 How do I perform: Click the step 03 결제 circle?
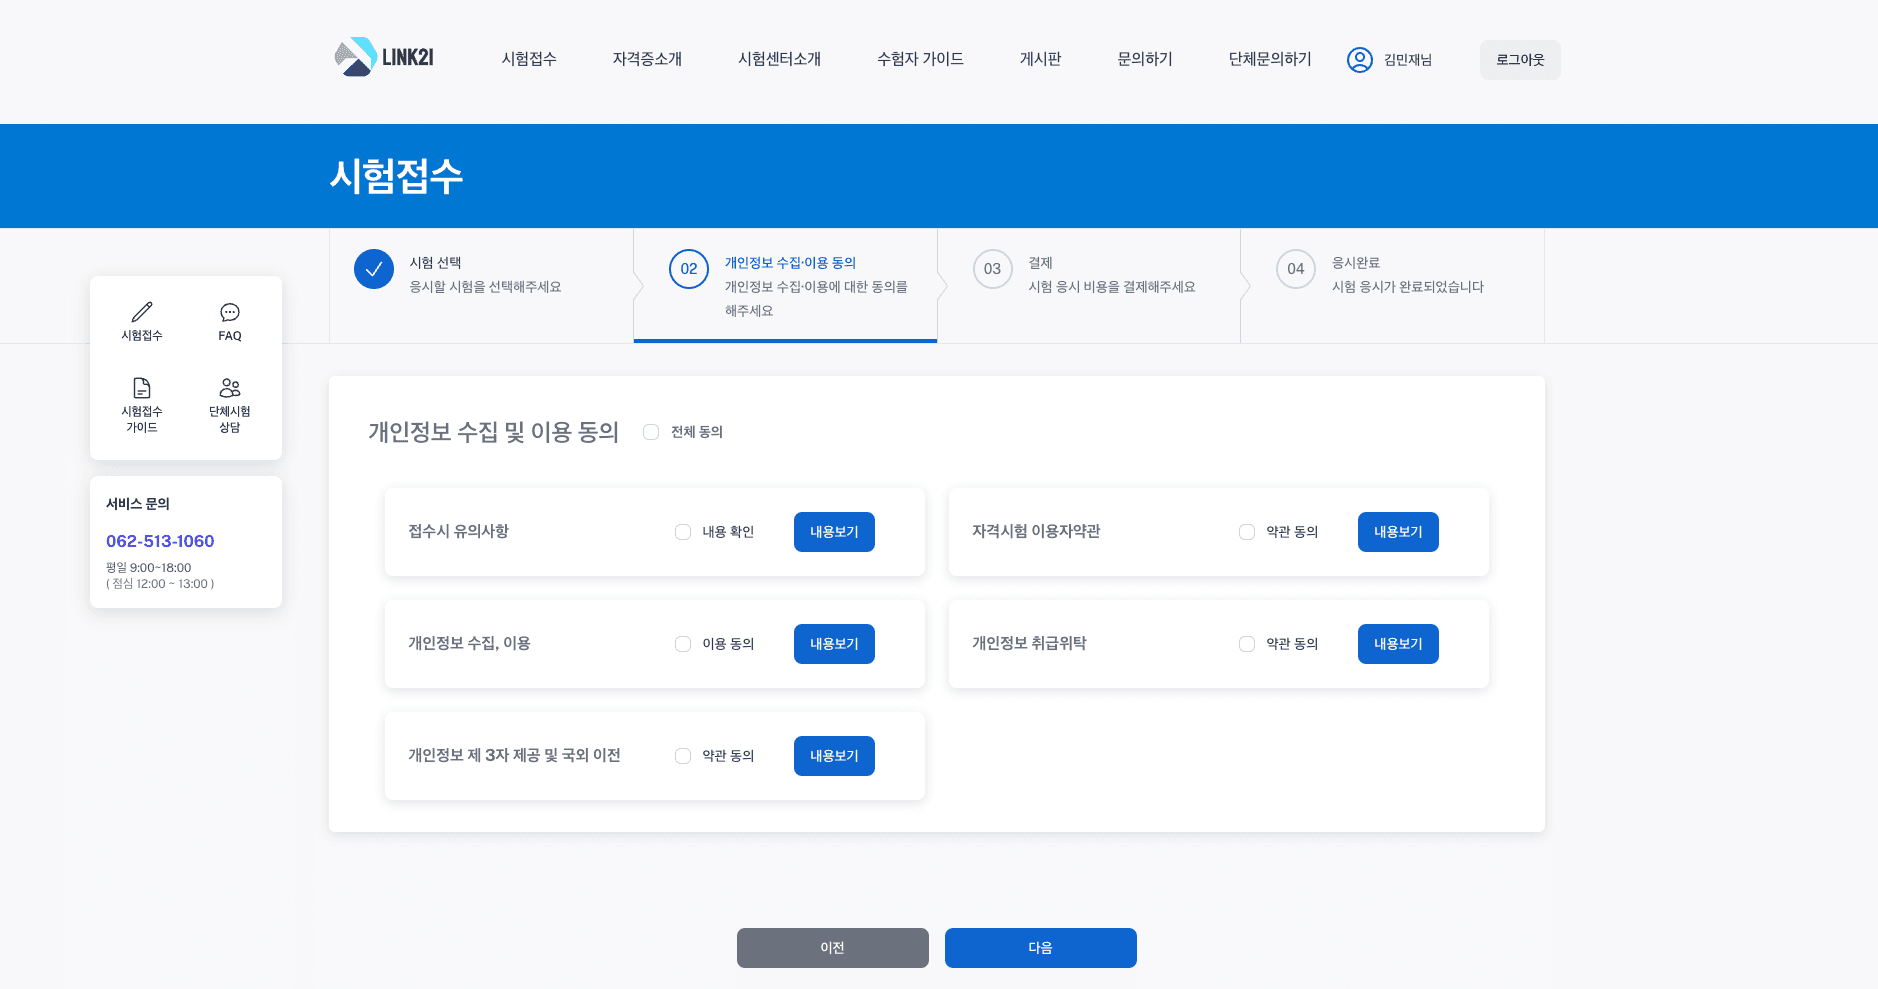pos(992,269)
